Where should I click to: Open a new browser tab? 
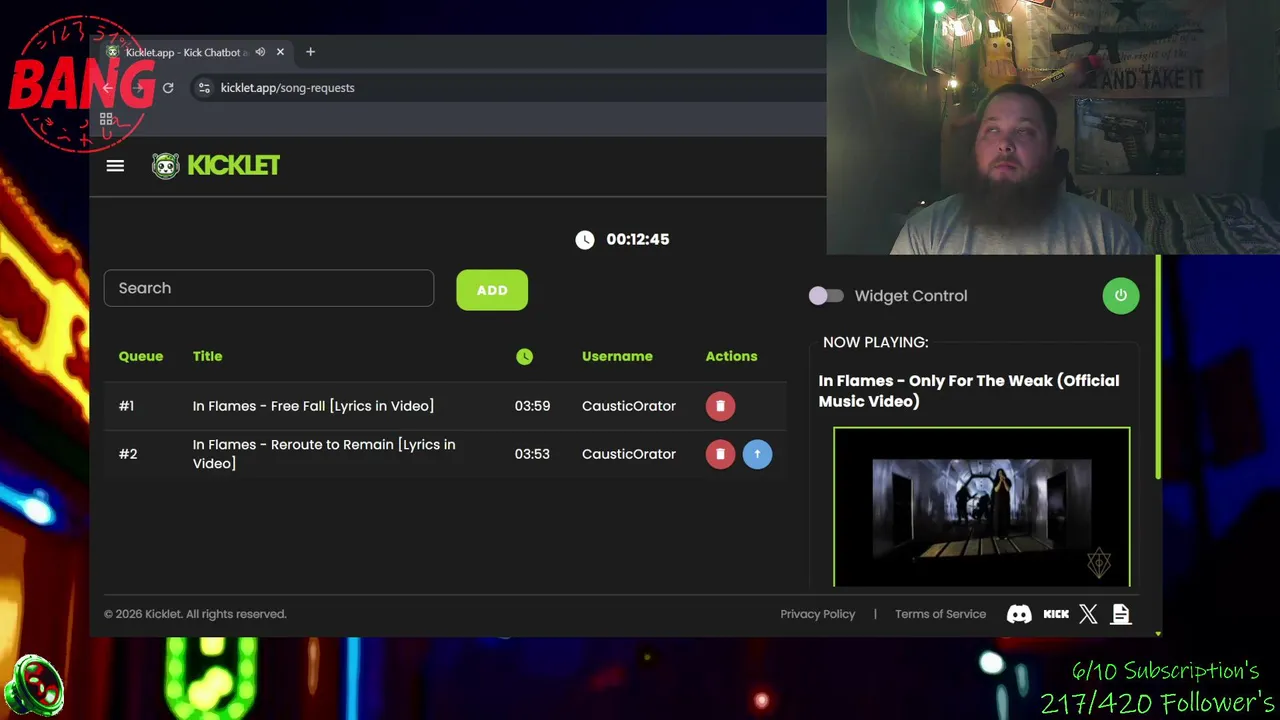click(310, 52)
